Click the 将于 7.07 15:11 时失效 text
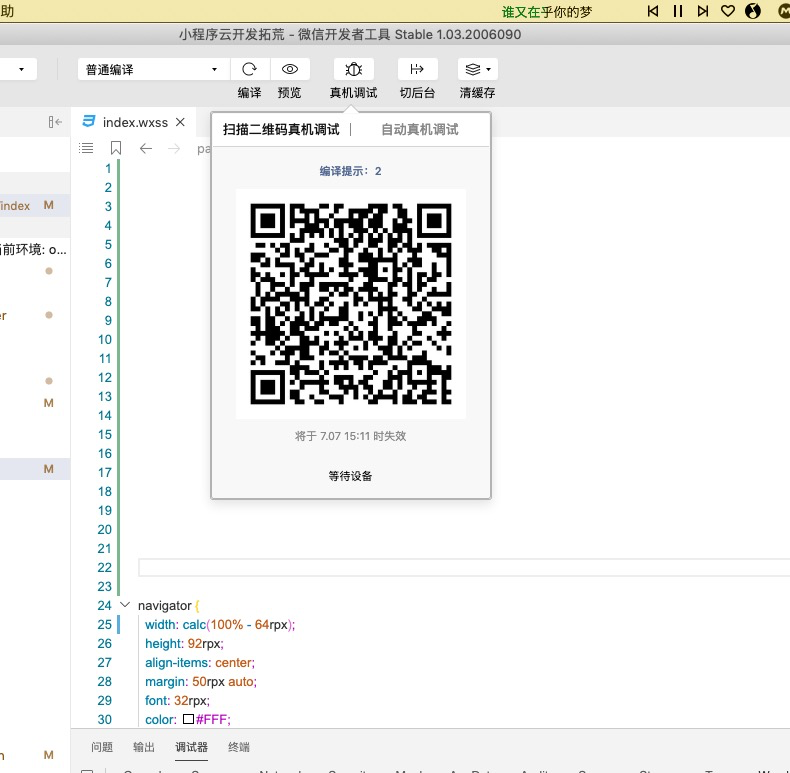This screenshot has height=773, width=790. coord(351,436)
